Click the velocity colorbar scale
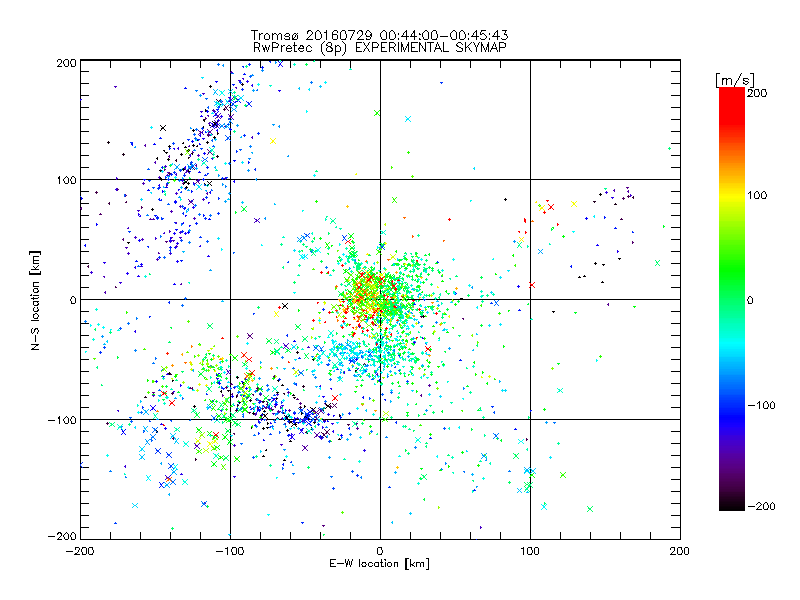 (732, 299)
